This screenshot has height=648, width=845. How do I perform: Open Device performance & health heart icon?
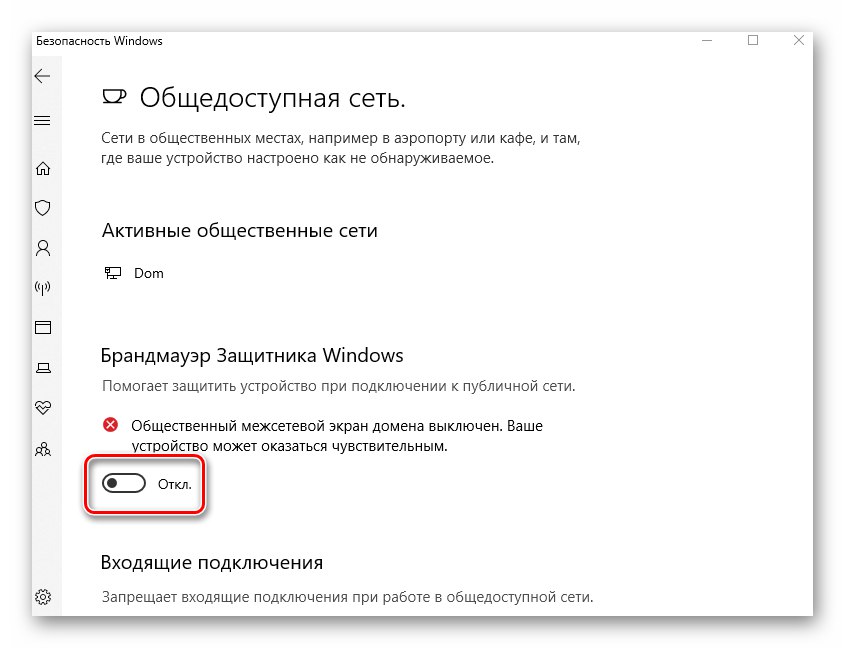pyautogui.click(x=43, y=407)
